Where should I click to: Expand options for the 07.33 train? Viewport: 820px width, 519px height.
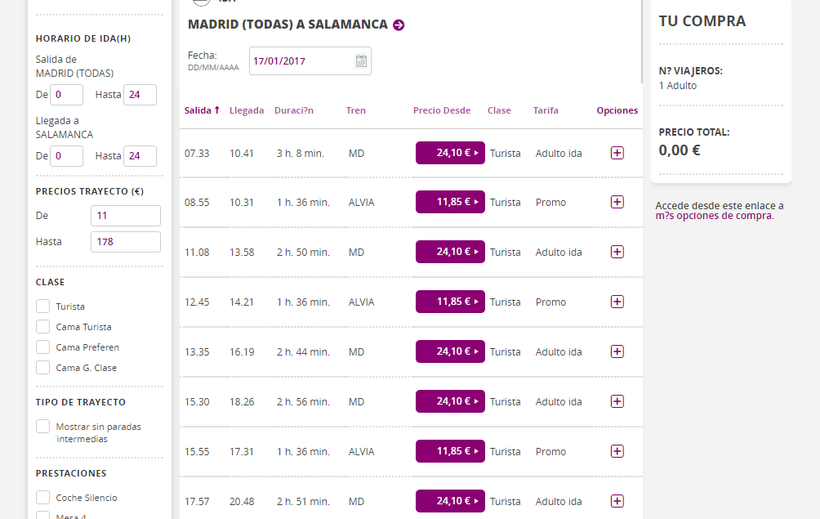[617, 153]
